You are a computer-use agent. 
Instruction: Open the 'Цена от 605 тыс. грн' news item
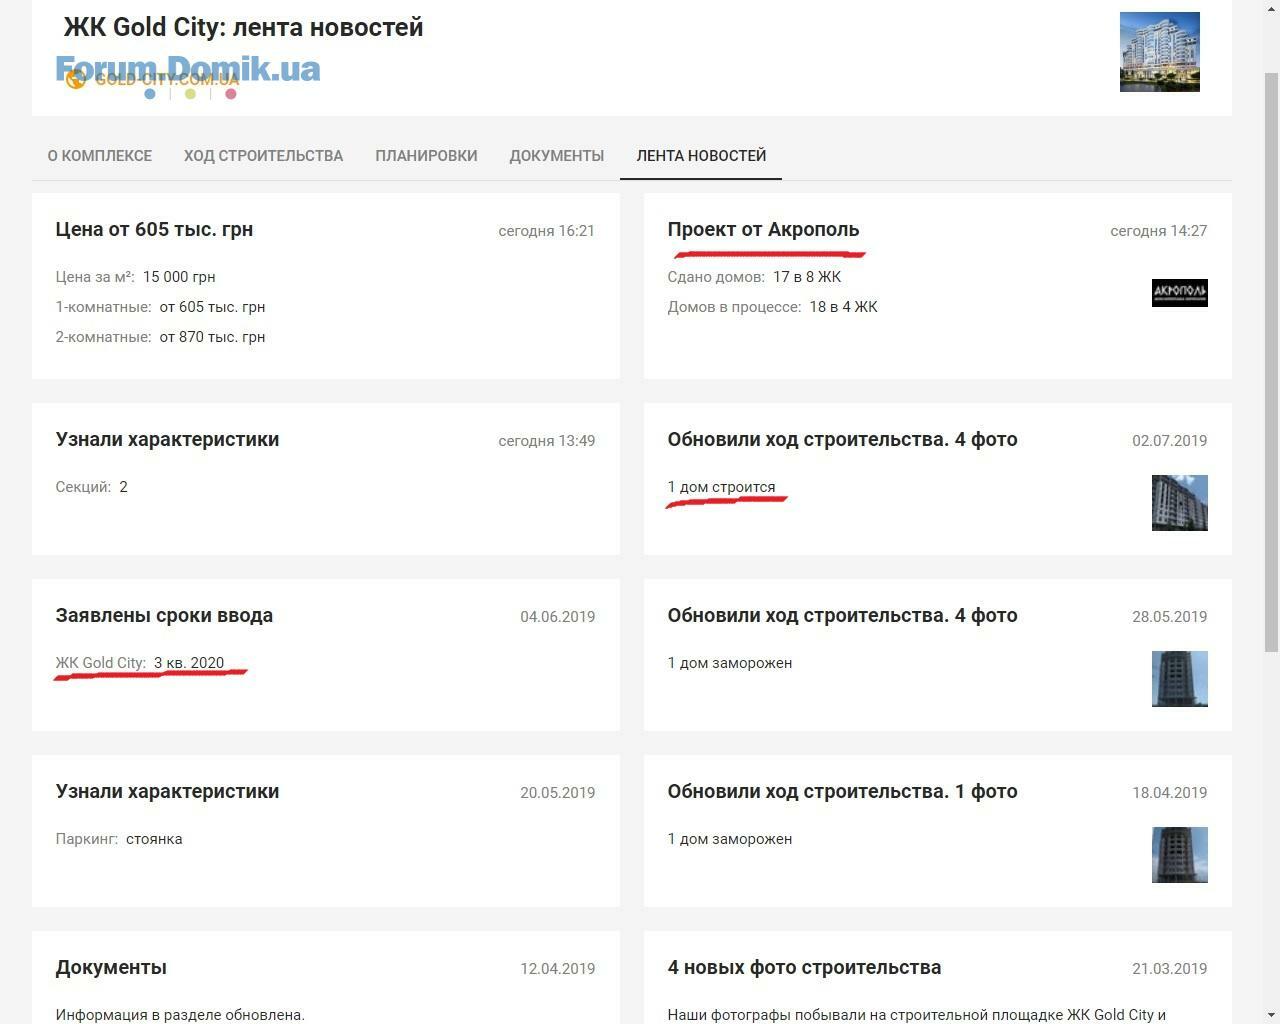[x=154, y=229]
